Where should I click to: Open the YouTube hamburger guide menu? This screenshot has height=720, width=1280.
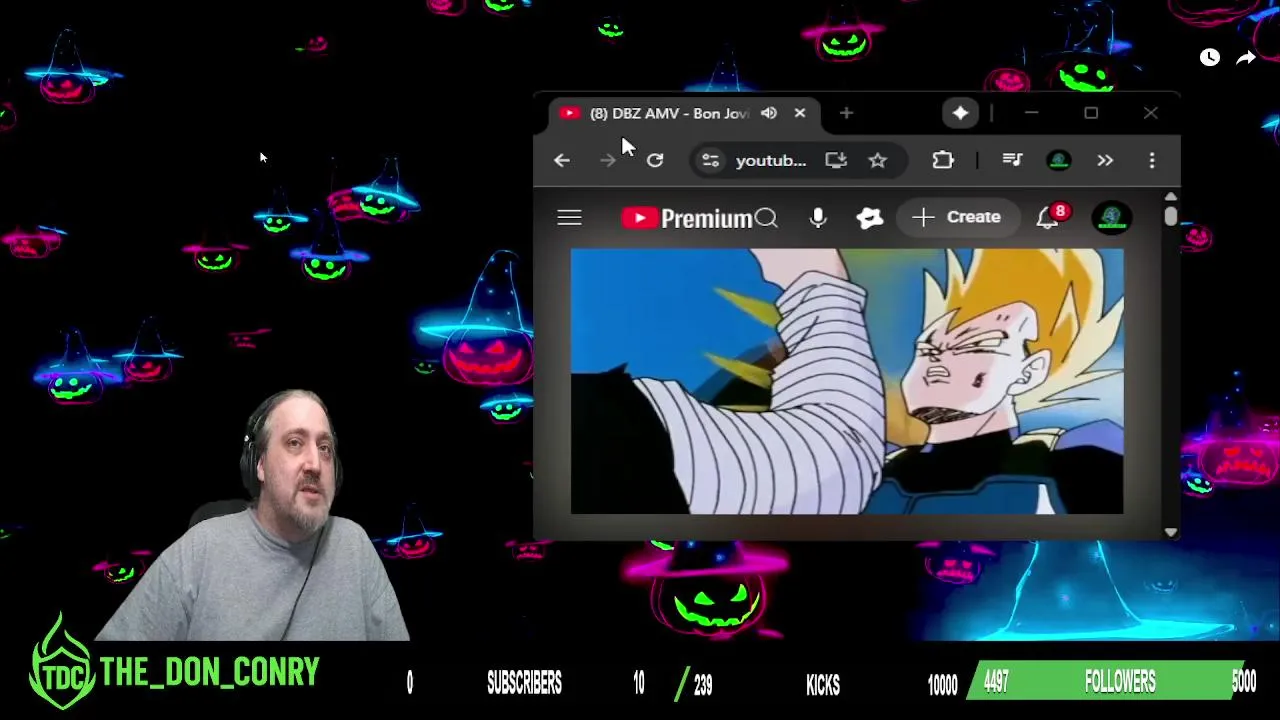569,217
